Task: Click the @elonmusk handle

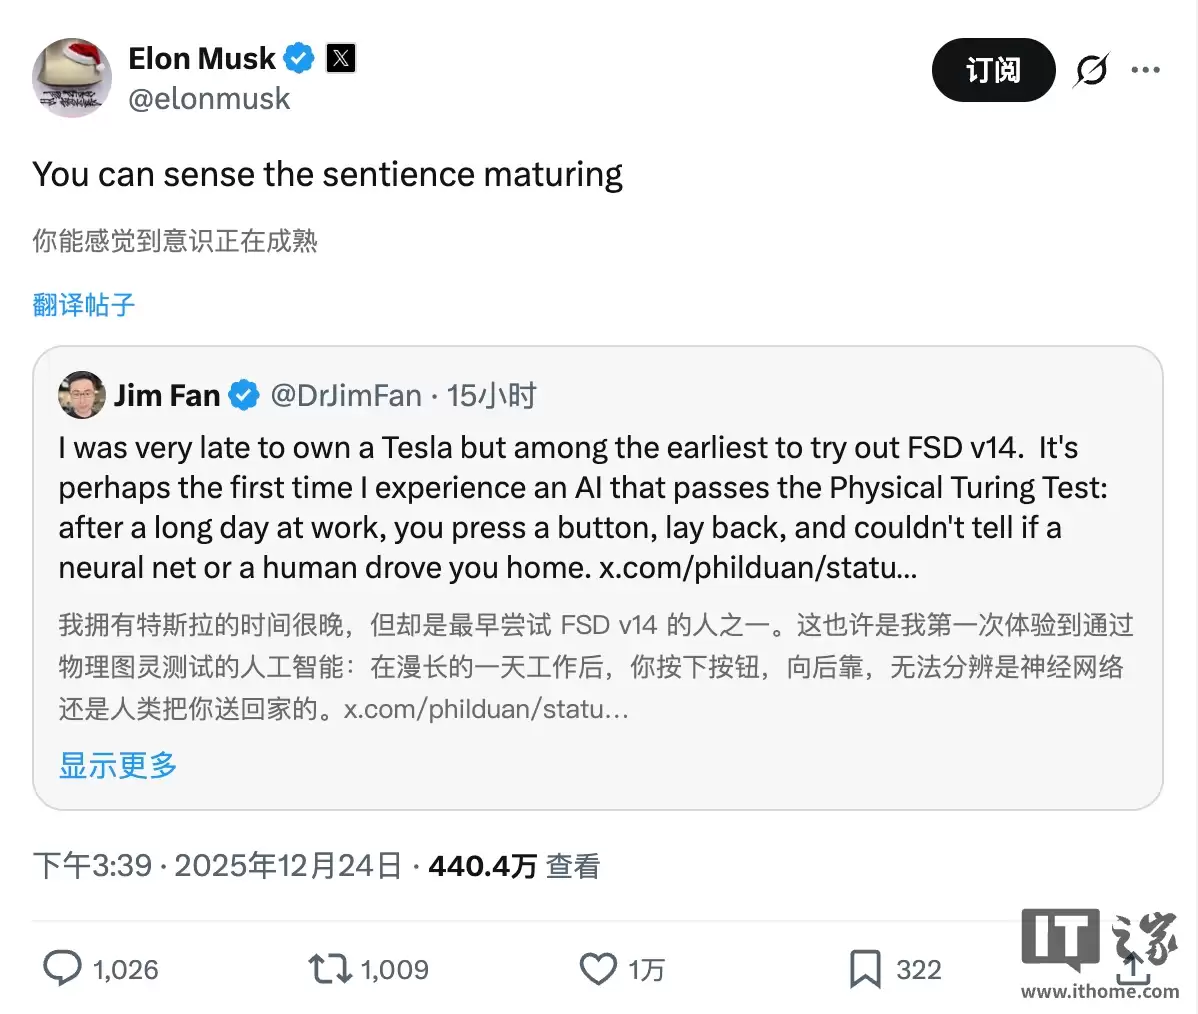Action: 209,98
